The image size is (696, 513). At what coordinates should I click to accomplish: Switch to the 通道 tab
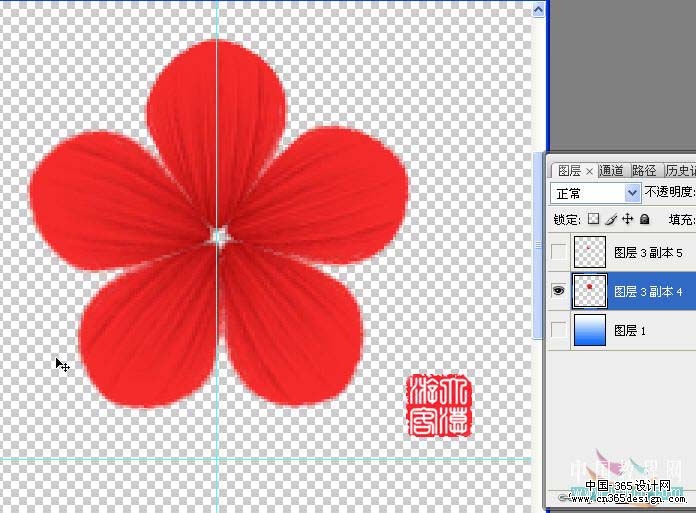tap(611, 170)
